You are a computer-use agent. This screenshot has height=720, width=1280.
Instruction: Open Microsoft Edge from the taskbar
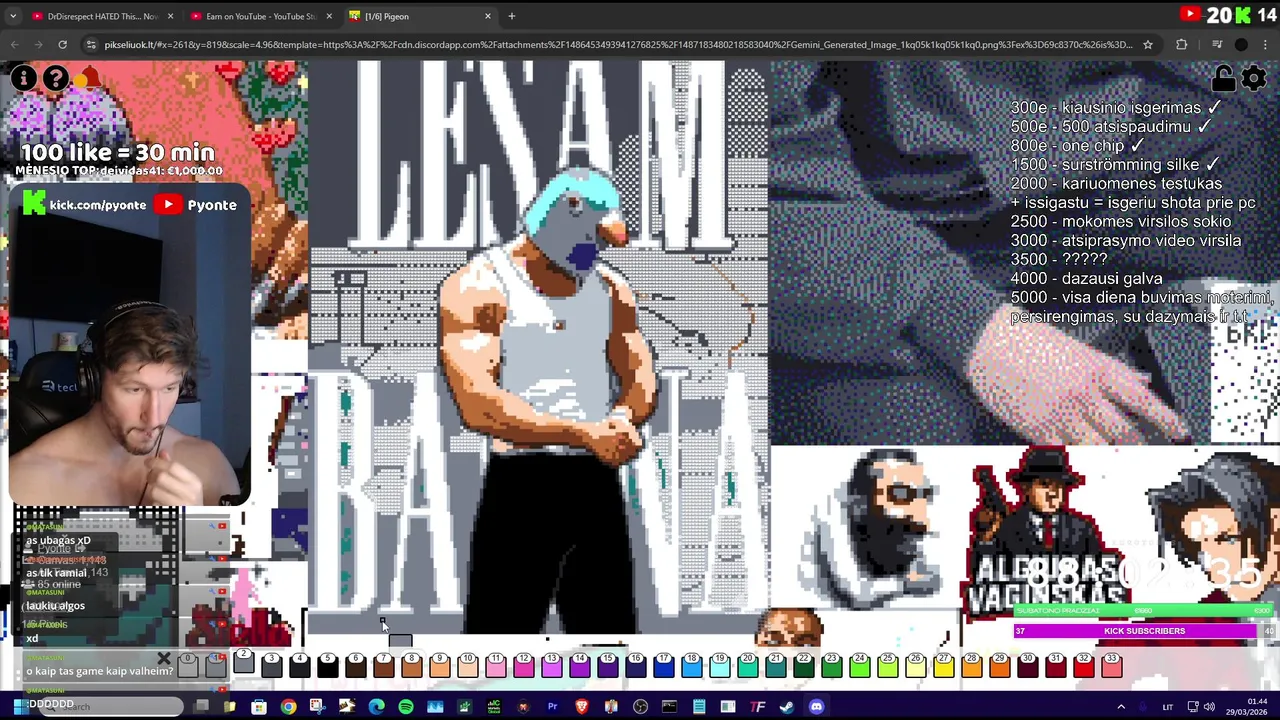tap(376, 707)
